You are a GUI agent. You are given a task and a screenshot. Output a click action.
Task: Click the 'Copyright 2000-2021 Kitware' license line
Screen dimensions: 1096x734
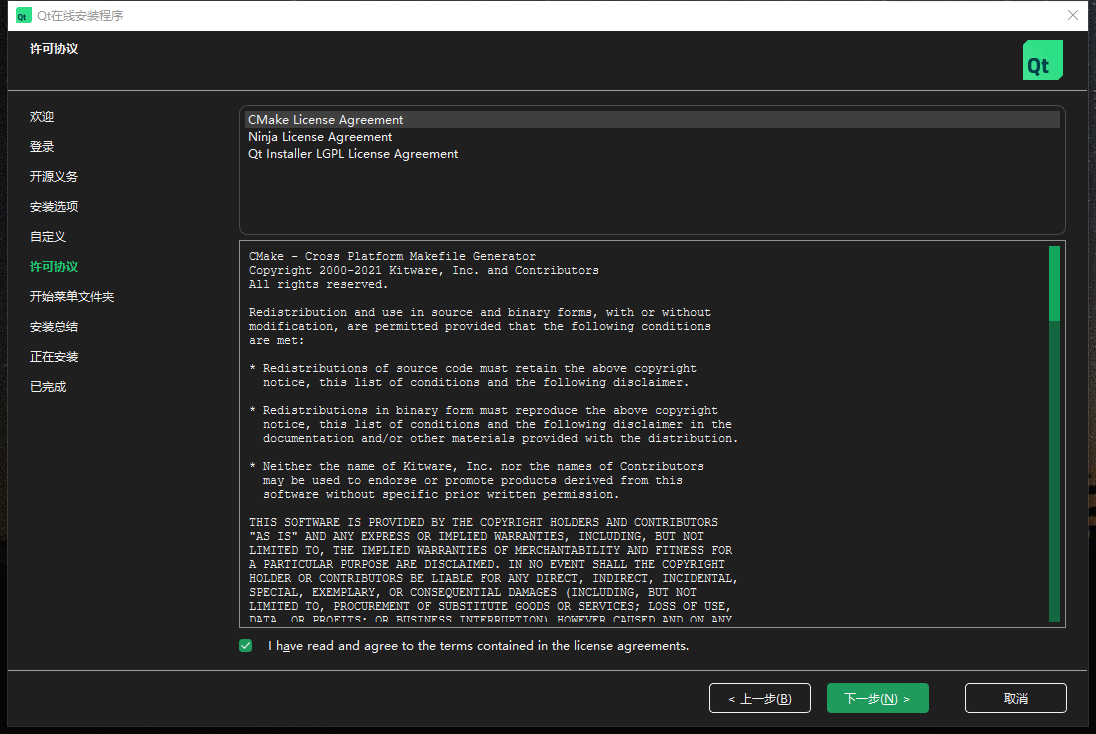[424, 271]
